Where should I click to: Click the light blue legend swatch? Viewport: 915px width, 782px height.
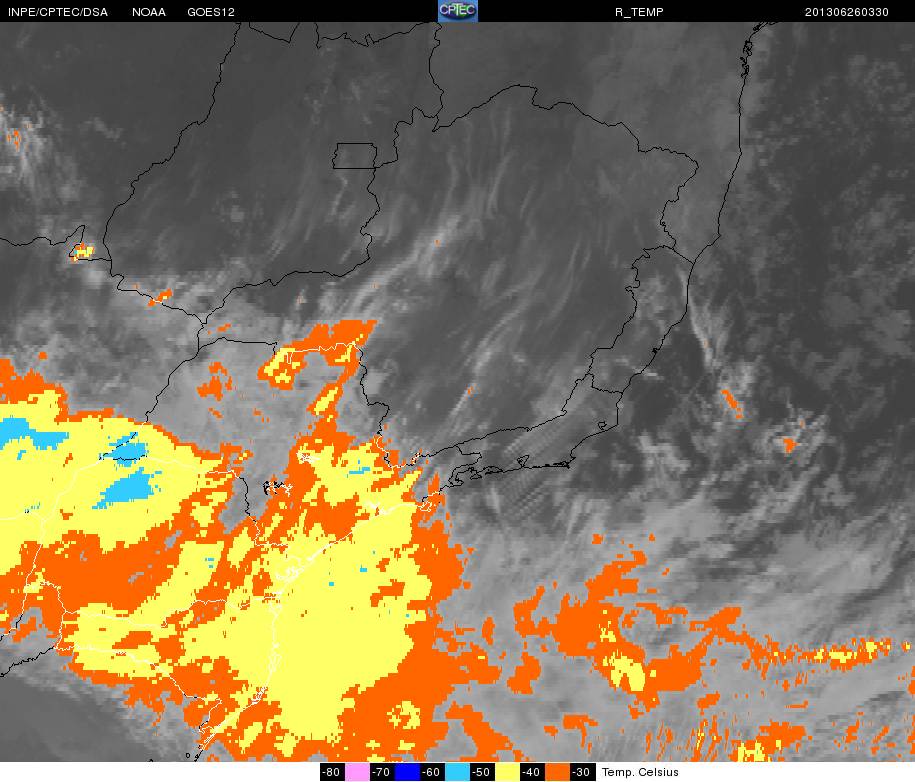click(x=457, y=772)
